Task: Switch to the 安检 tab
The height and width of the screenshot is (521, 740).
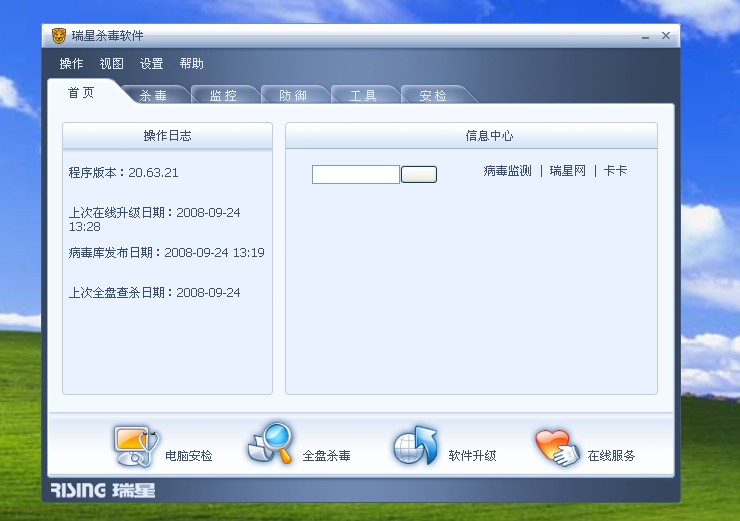Action: [433, 95]
